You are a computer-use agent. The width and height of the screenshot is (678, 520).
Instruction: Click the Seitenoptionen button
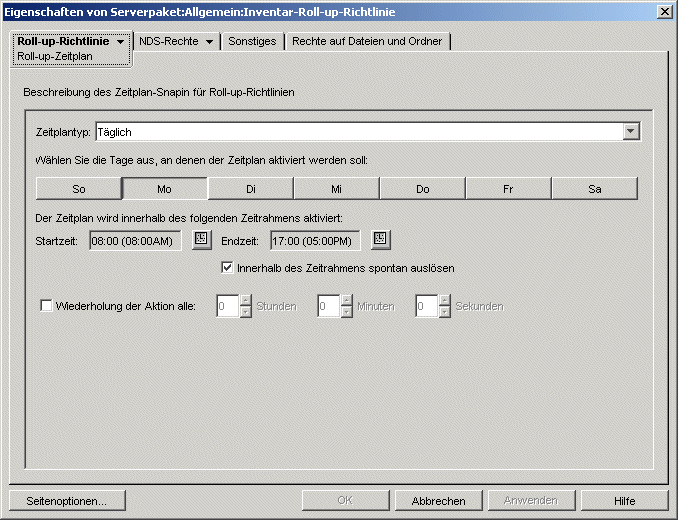pos(67,501)
